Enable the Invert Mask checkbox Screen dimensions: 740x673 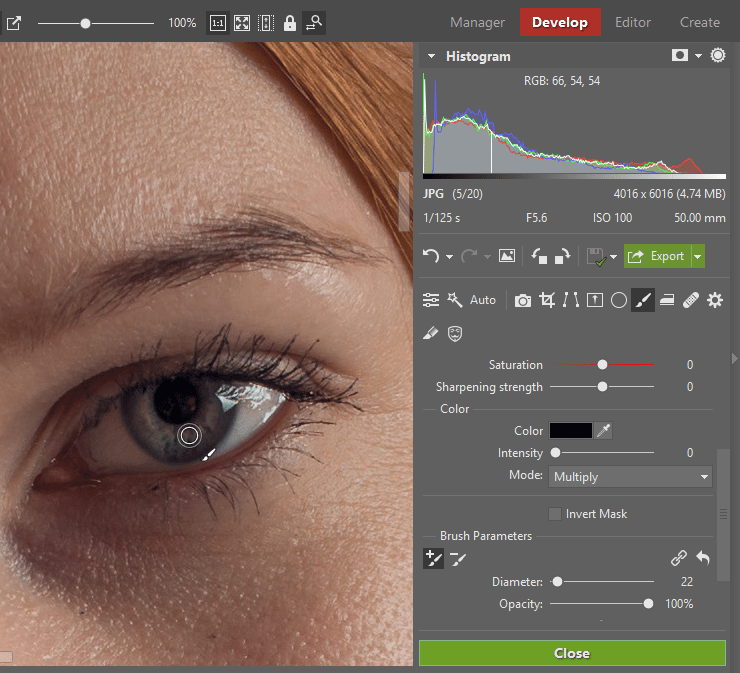tap(555, 514)
